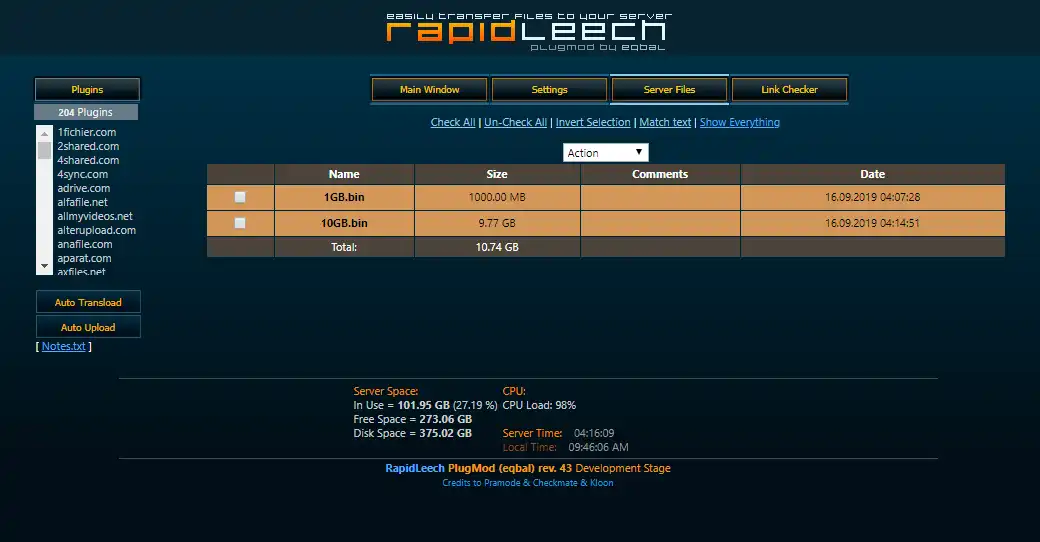Select 4shared.com in the plugin list

[88, 160]
